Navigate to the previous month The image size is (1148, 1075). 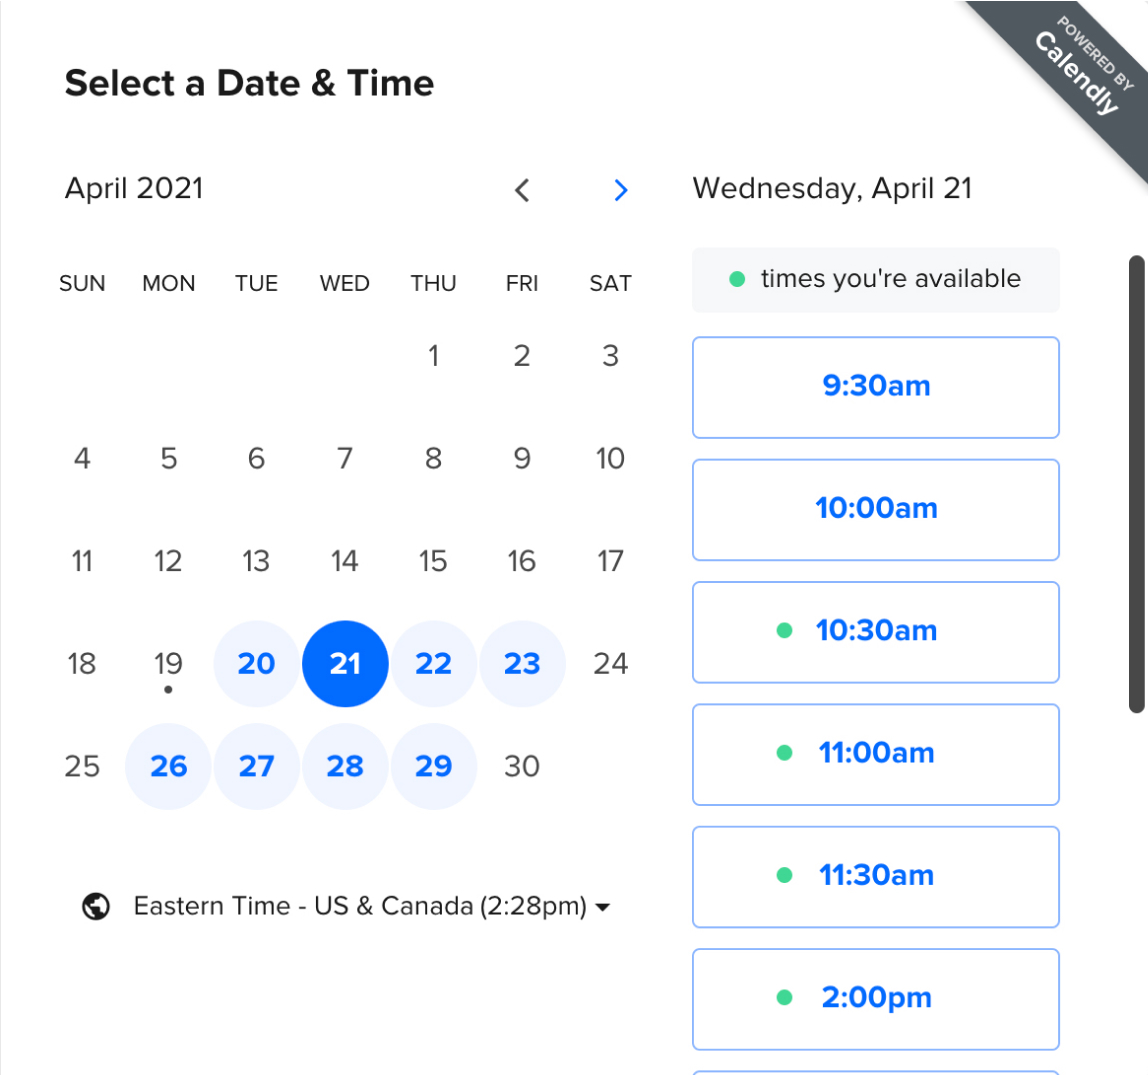pos(522,190)
